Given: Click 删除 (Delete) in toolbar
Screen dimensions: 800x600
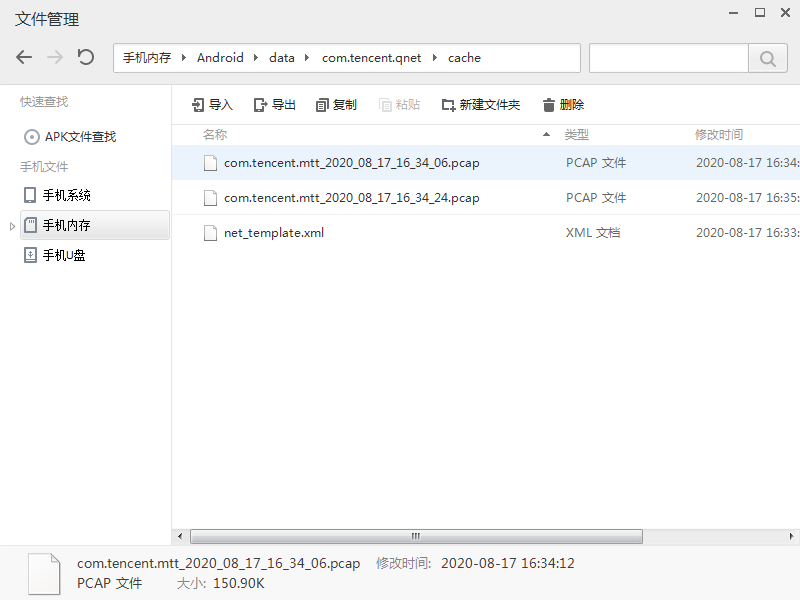Looking at the screenshot, I should click(563, 105).
